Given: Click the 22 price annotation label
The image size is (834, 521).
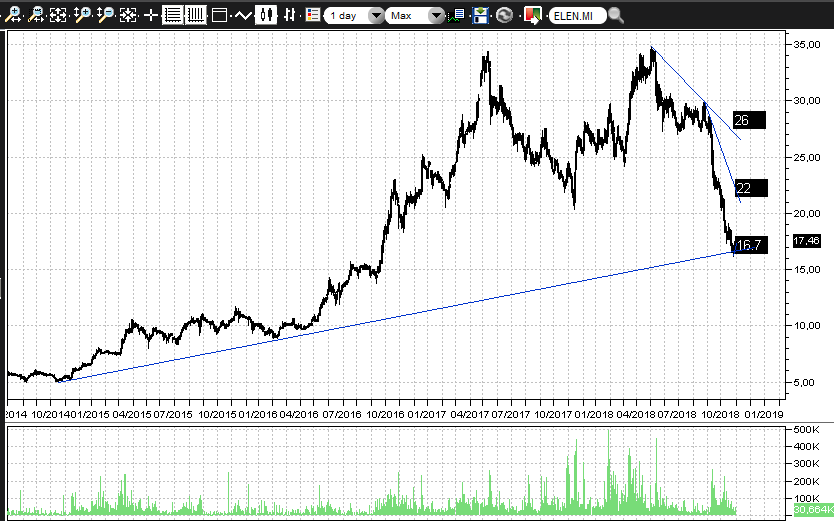Looking at the screenshot, I should click(x=750, y=188).
